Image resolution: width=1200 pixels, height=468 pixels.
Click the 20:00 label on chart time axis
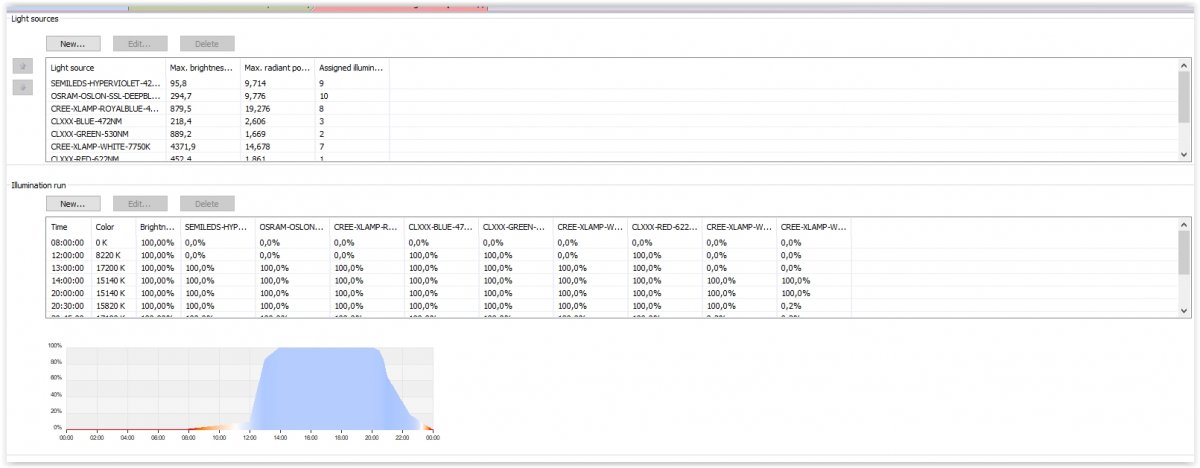click(x=371, y=437)
